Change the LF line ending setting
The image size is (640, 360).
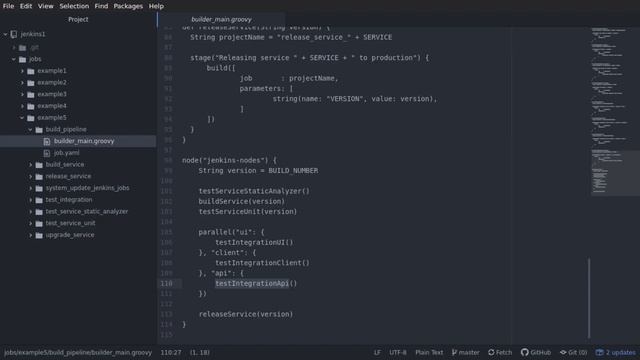(x=377, y=352)
